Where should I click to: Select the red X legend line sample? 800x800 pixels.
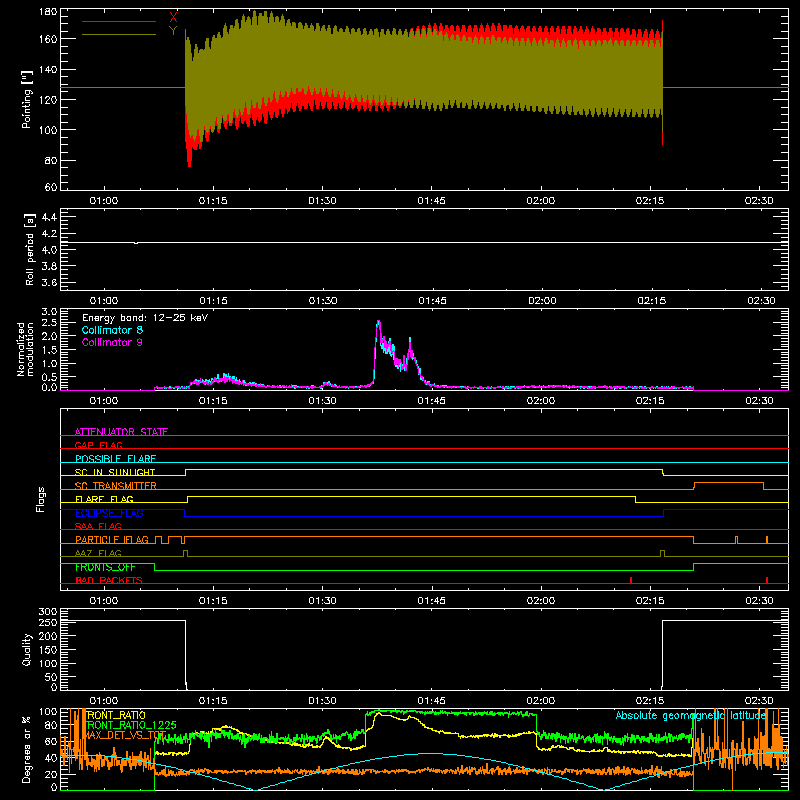(119, 21)
